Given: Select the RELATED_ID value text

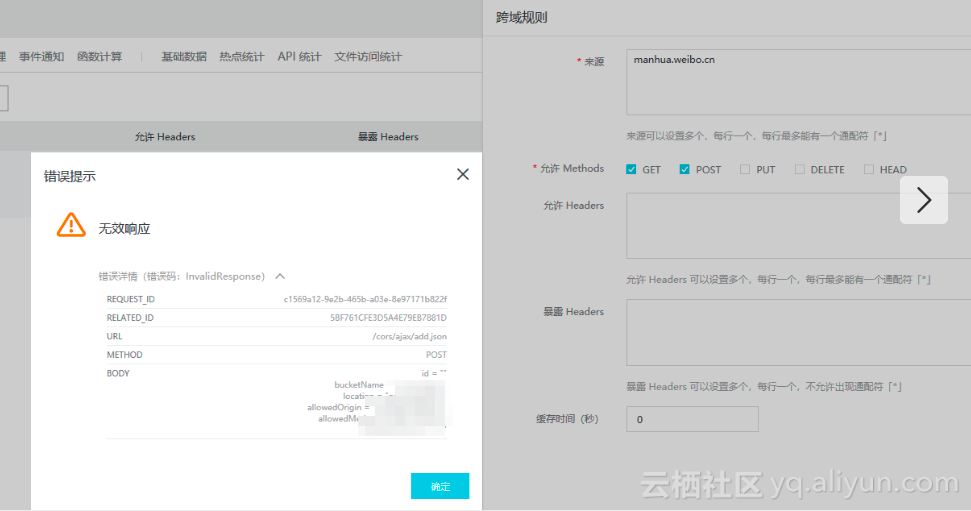Looking at the screenshot, I should click(x=388, y=318).
